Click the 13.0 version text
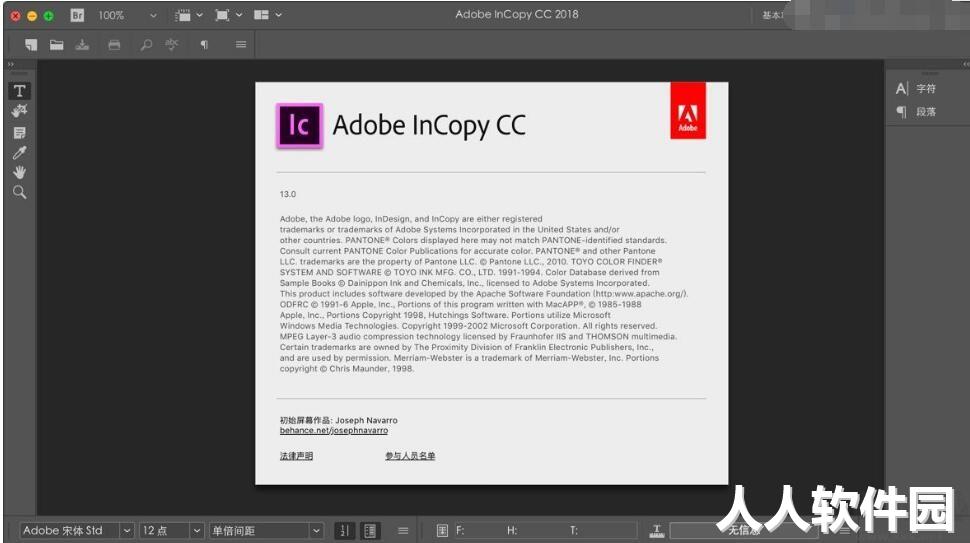970x543 pixels. (x=288, y=194)
